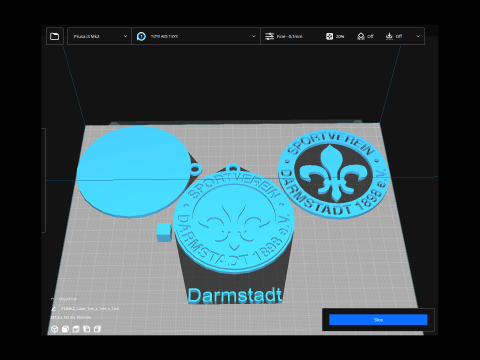480x360 pixels.
Task: Select the Fine 0.1mm profile label
Action: pyautogui.click(x=289, y=36)
